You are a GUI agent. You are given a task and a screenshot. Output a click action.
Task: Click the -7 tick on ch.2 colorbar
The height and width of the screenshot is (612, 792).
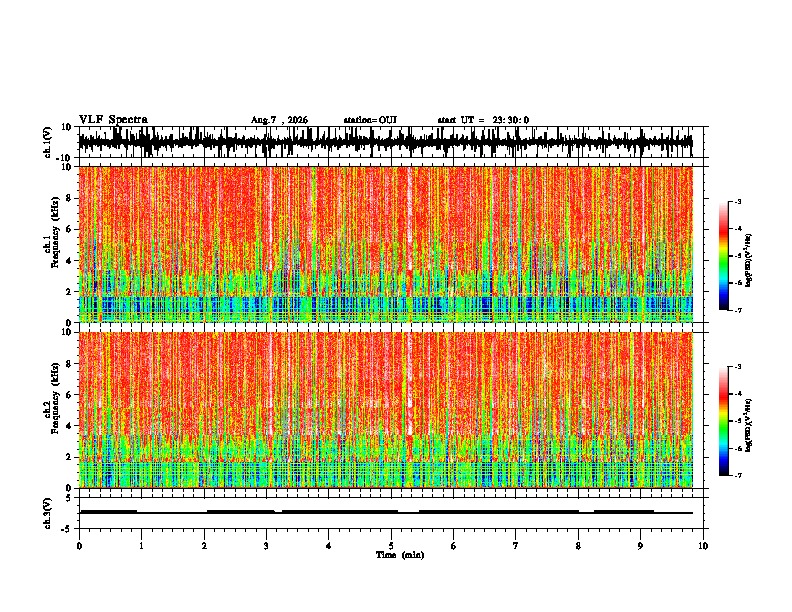[738, 475]
